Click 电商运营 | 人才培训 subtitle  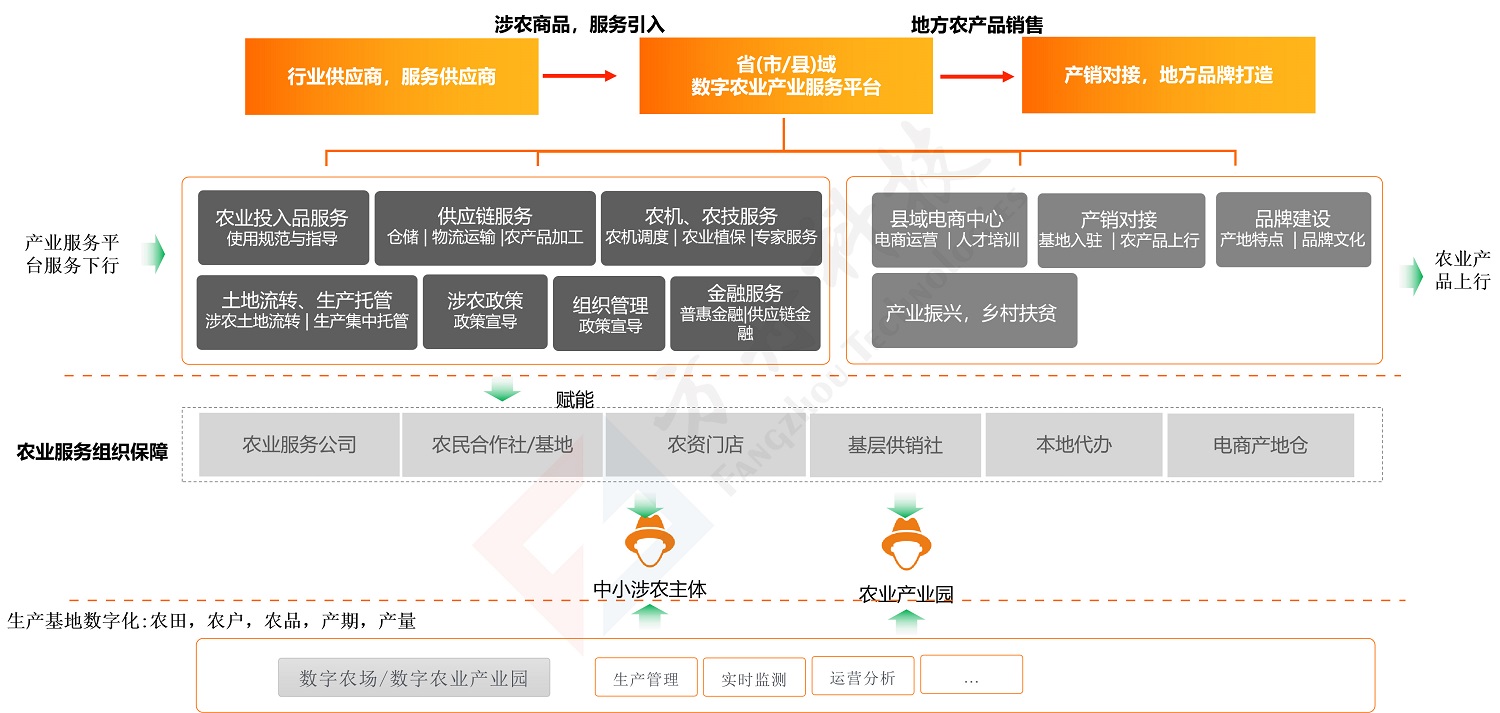click(948, 240)
